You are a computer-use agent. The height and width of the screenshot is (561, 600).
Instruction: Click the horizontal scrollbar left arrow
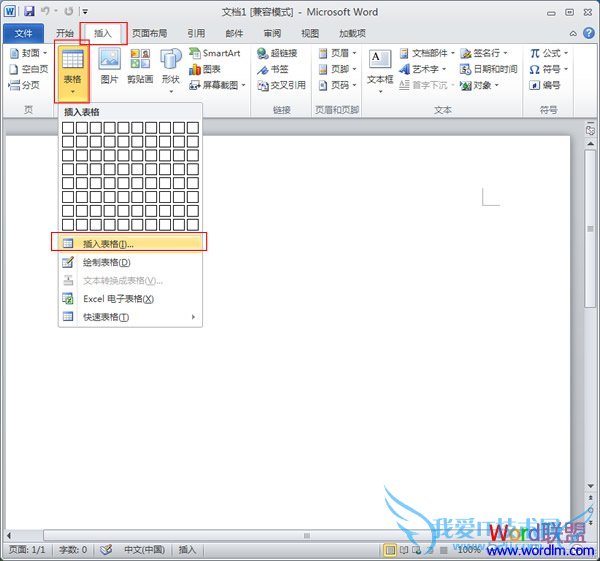click(x=9, y=535)
